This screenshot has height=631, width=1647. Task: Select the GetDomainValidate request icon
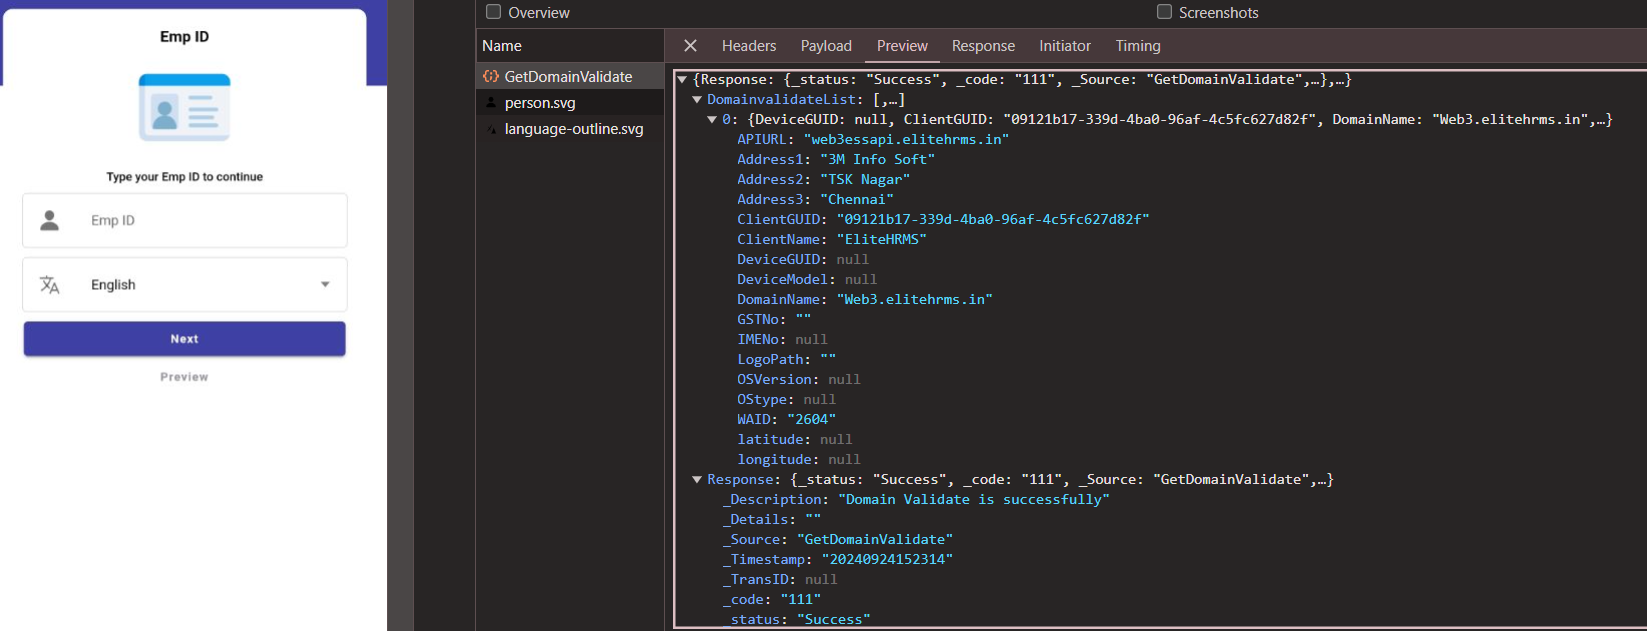(x=490, y=77)
